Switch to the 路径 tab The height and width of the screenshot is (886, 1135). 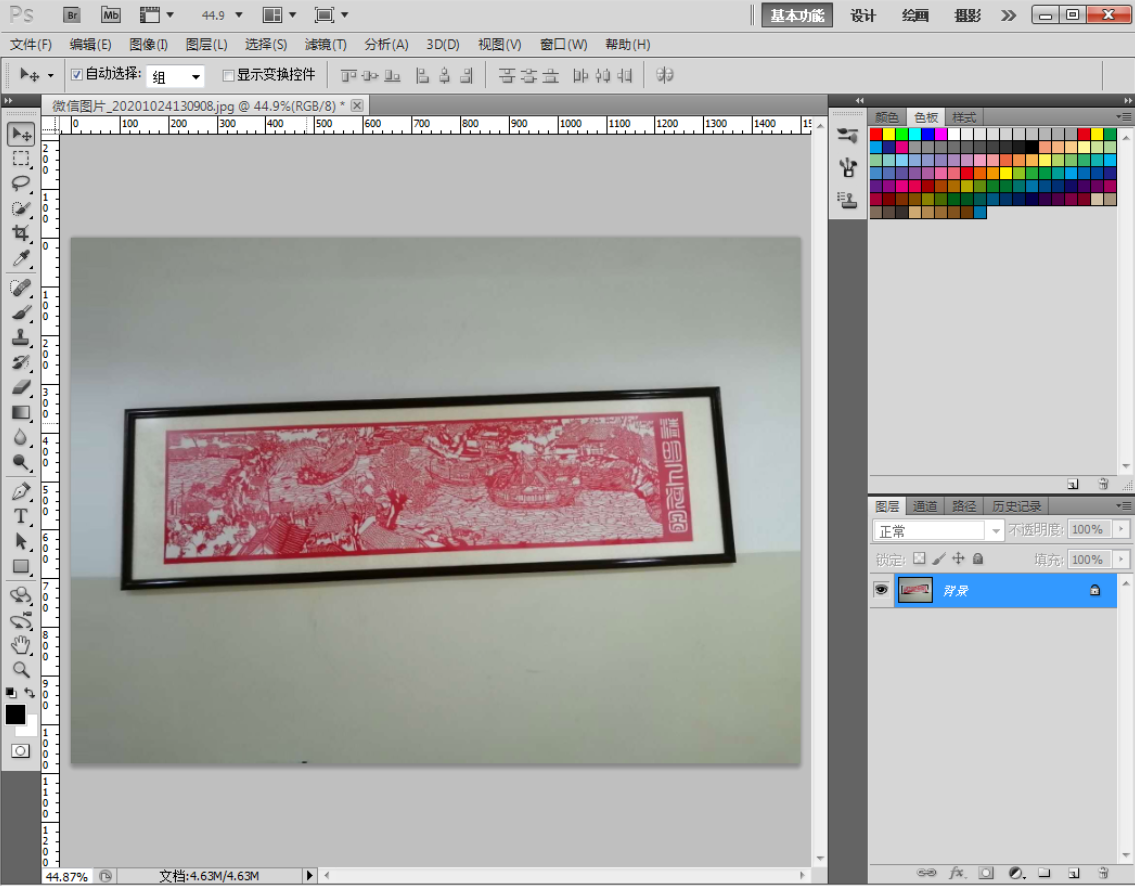click(x=964, y=506)
